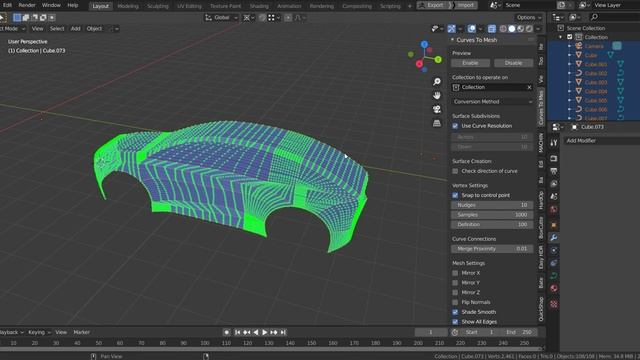Open the shading options dropdown arrow
Viewport: 640px width, 360px height.
538,29
